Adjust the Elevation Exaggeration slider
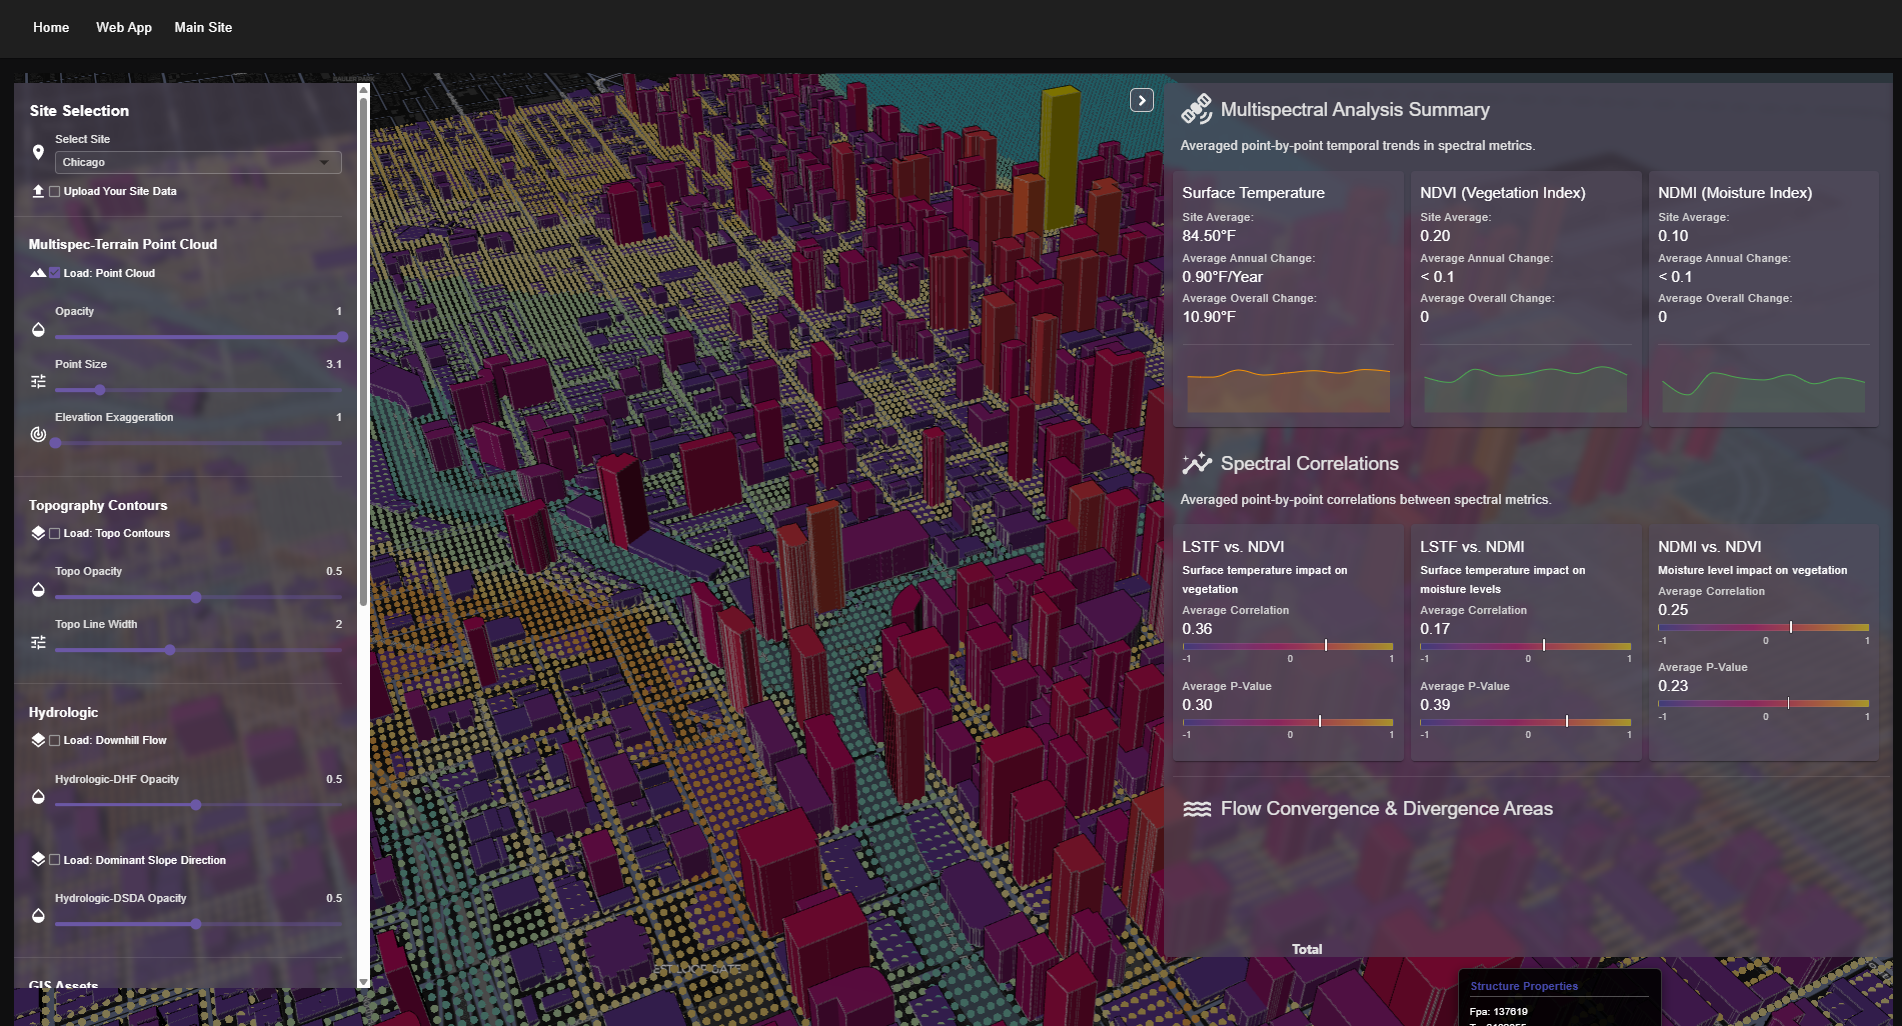 [x=198, y=443]
